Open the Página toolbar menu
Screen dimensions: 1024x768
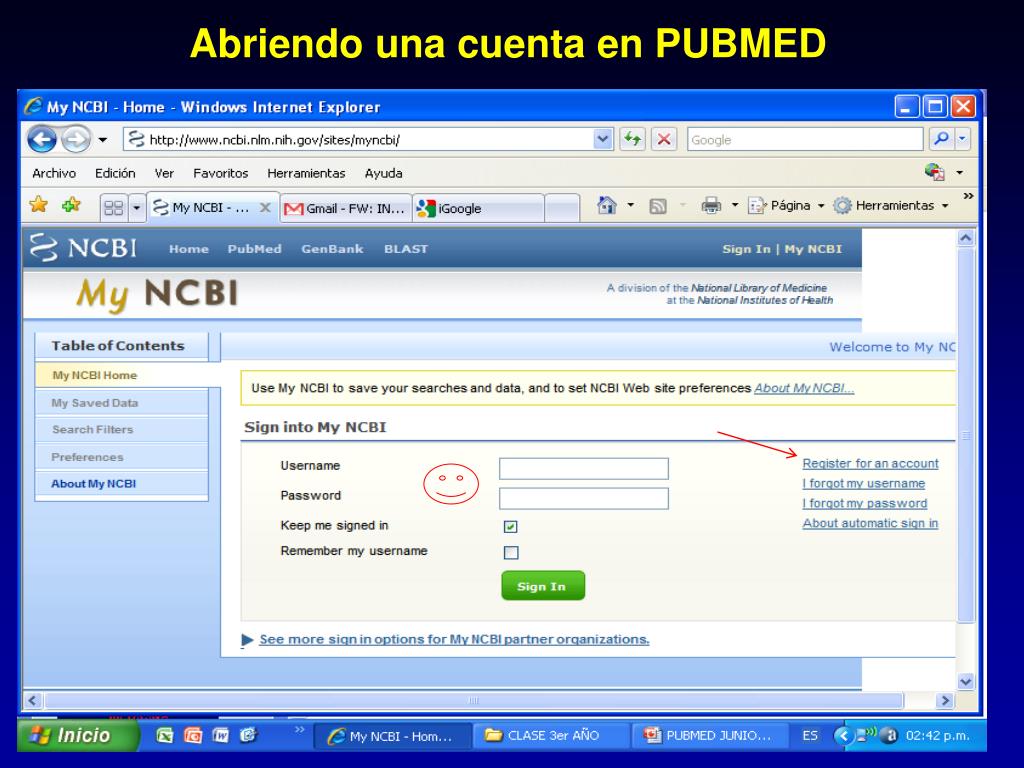click(786, 206)
